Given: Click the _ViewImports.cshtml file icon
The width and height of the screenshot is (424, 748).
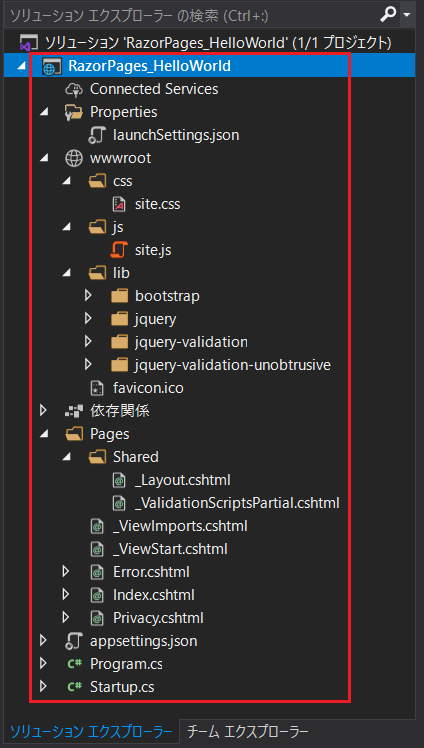Looking at the screenshot, I should click(x=97, y=527).
